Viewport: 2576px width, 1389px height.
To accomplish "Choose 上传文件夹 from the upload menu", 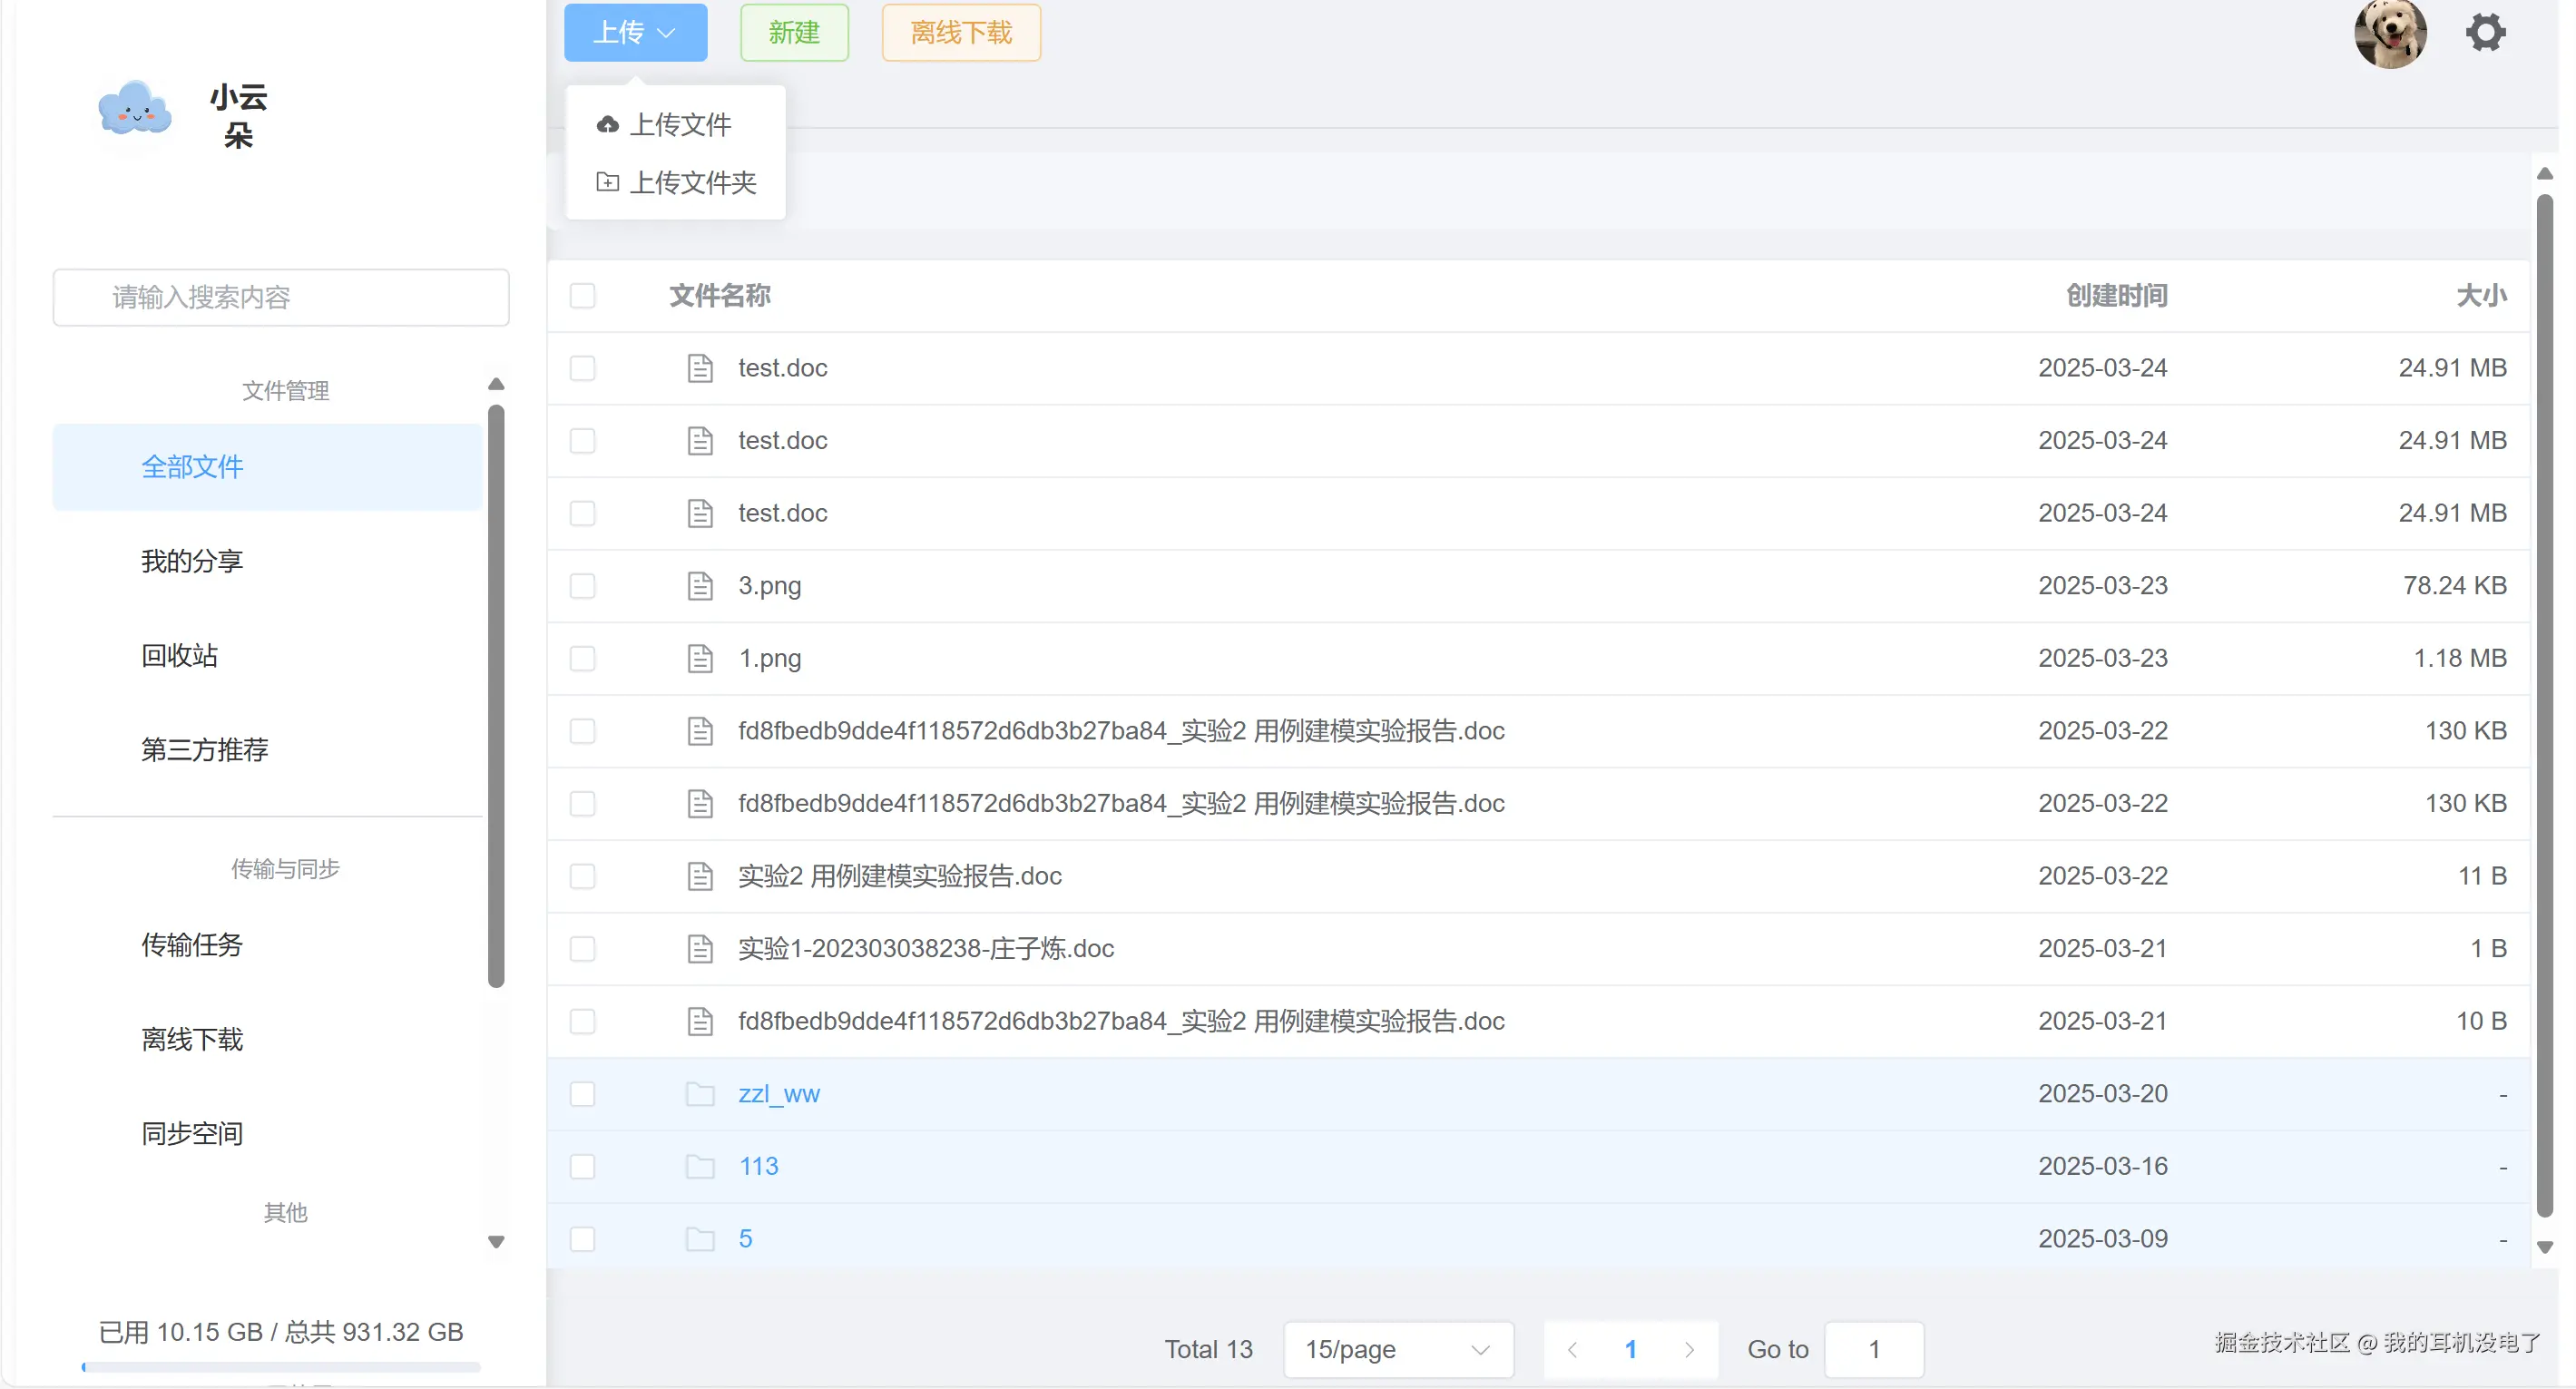I will (x=692, y=182).
